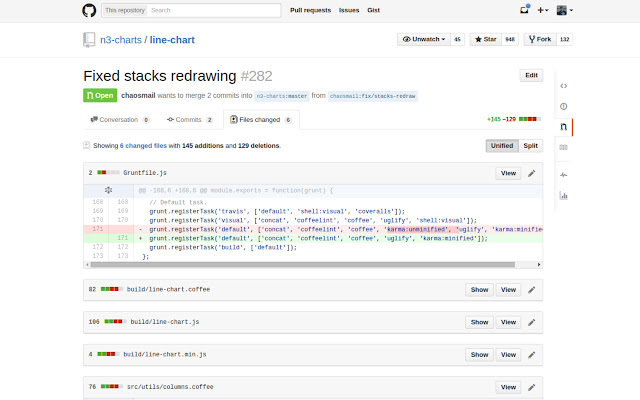View the build/line-chart.js file
The image size is (640, 400).
[508, 322]
